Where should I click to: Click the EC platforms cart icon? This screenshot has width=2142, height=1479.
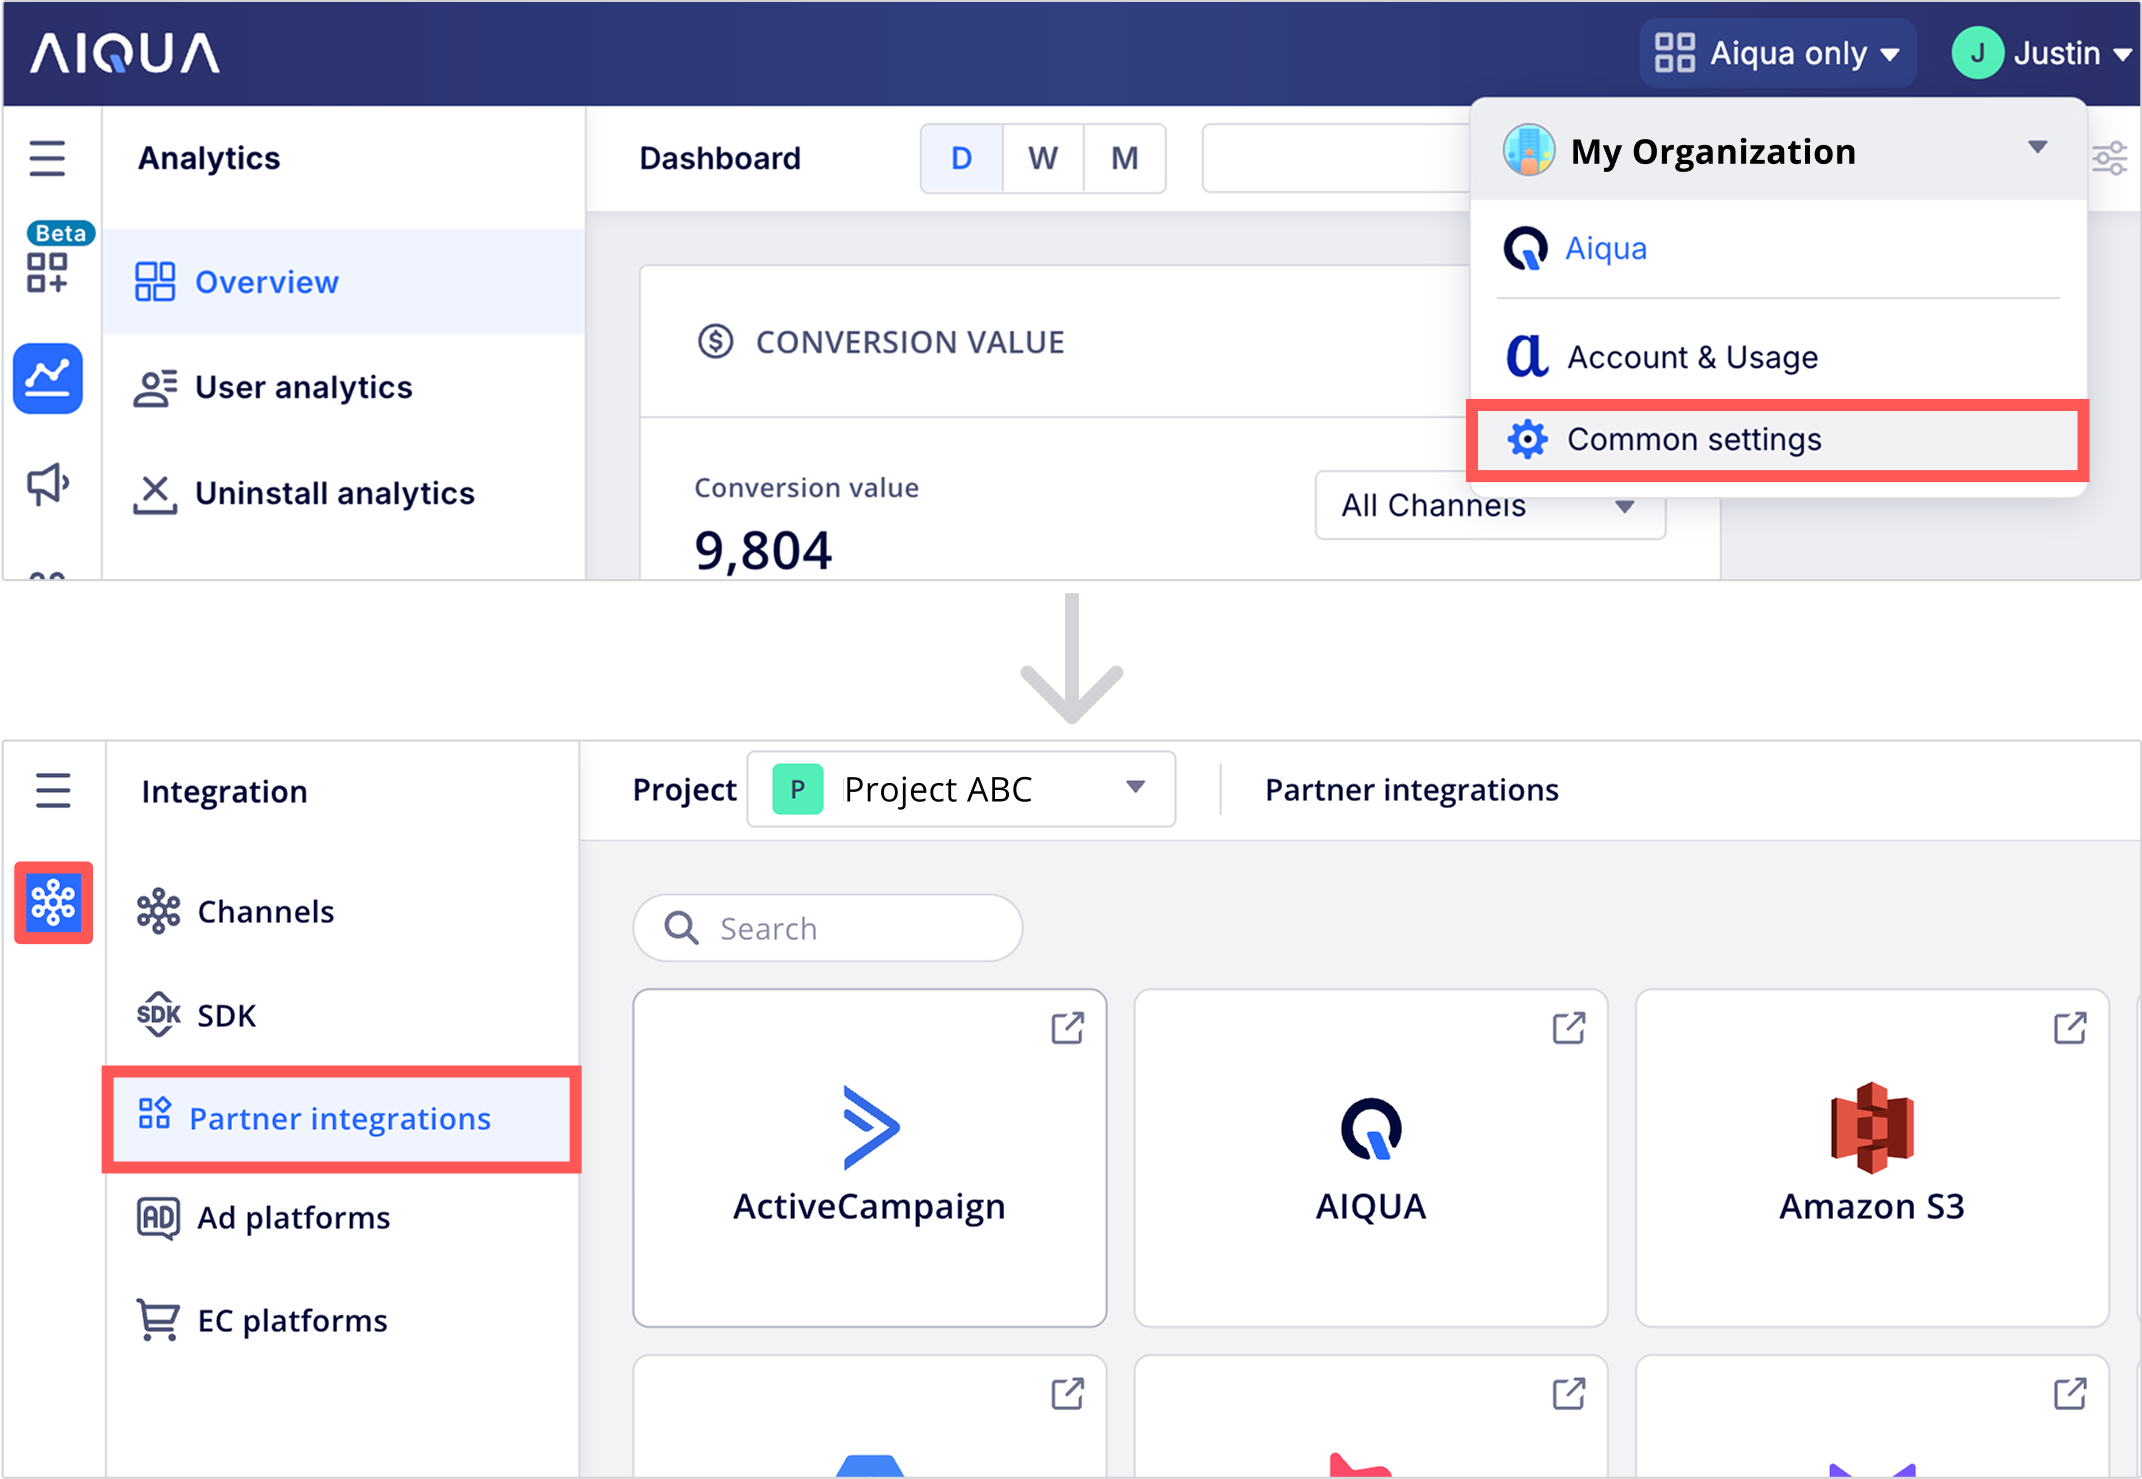158,1320
